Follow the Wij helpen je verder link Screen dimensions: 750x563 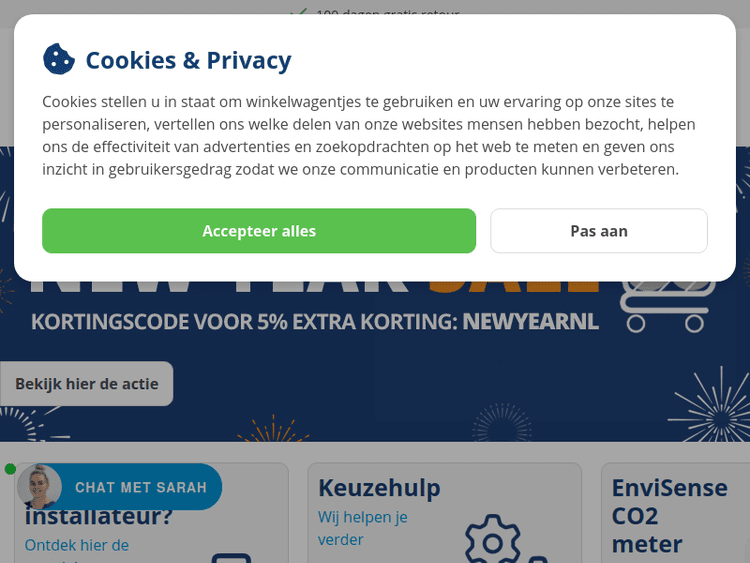coord(362,528)
